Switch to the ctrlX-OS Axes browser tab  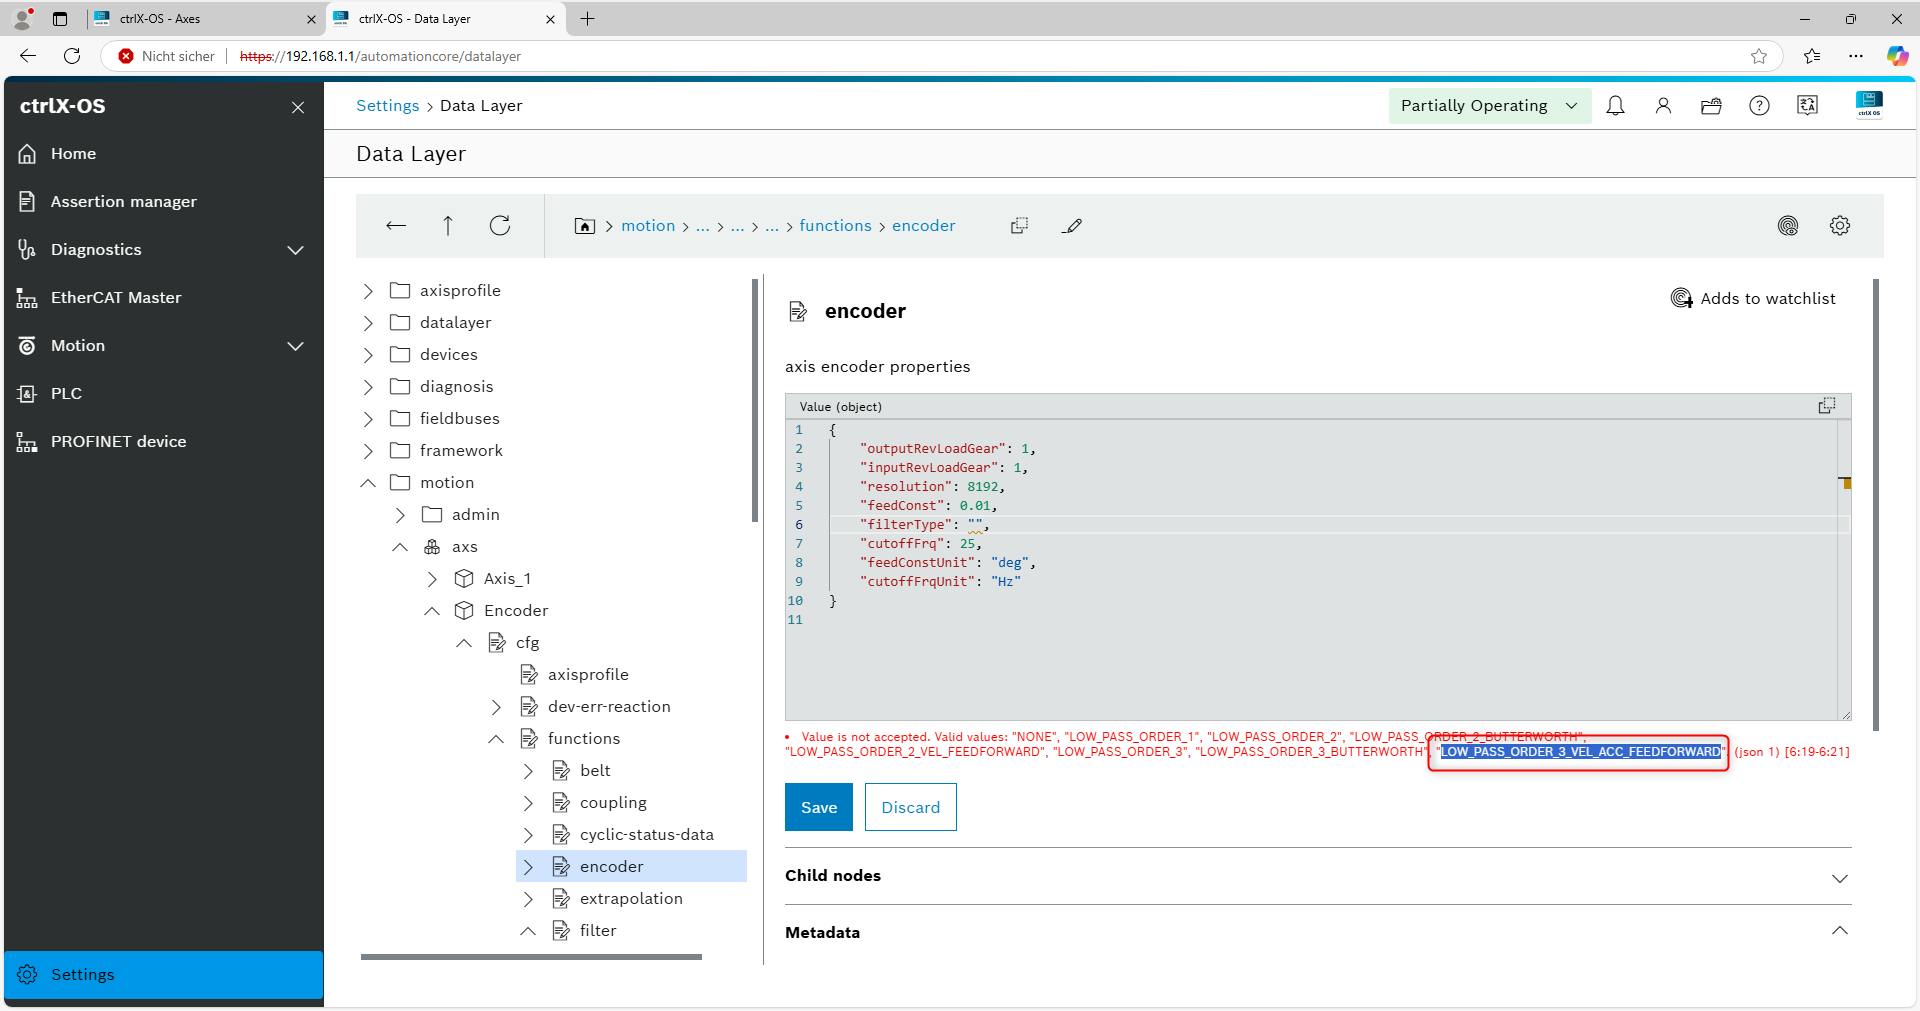[200, 19]
